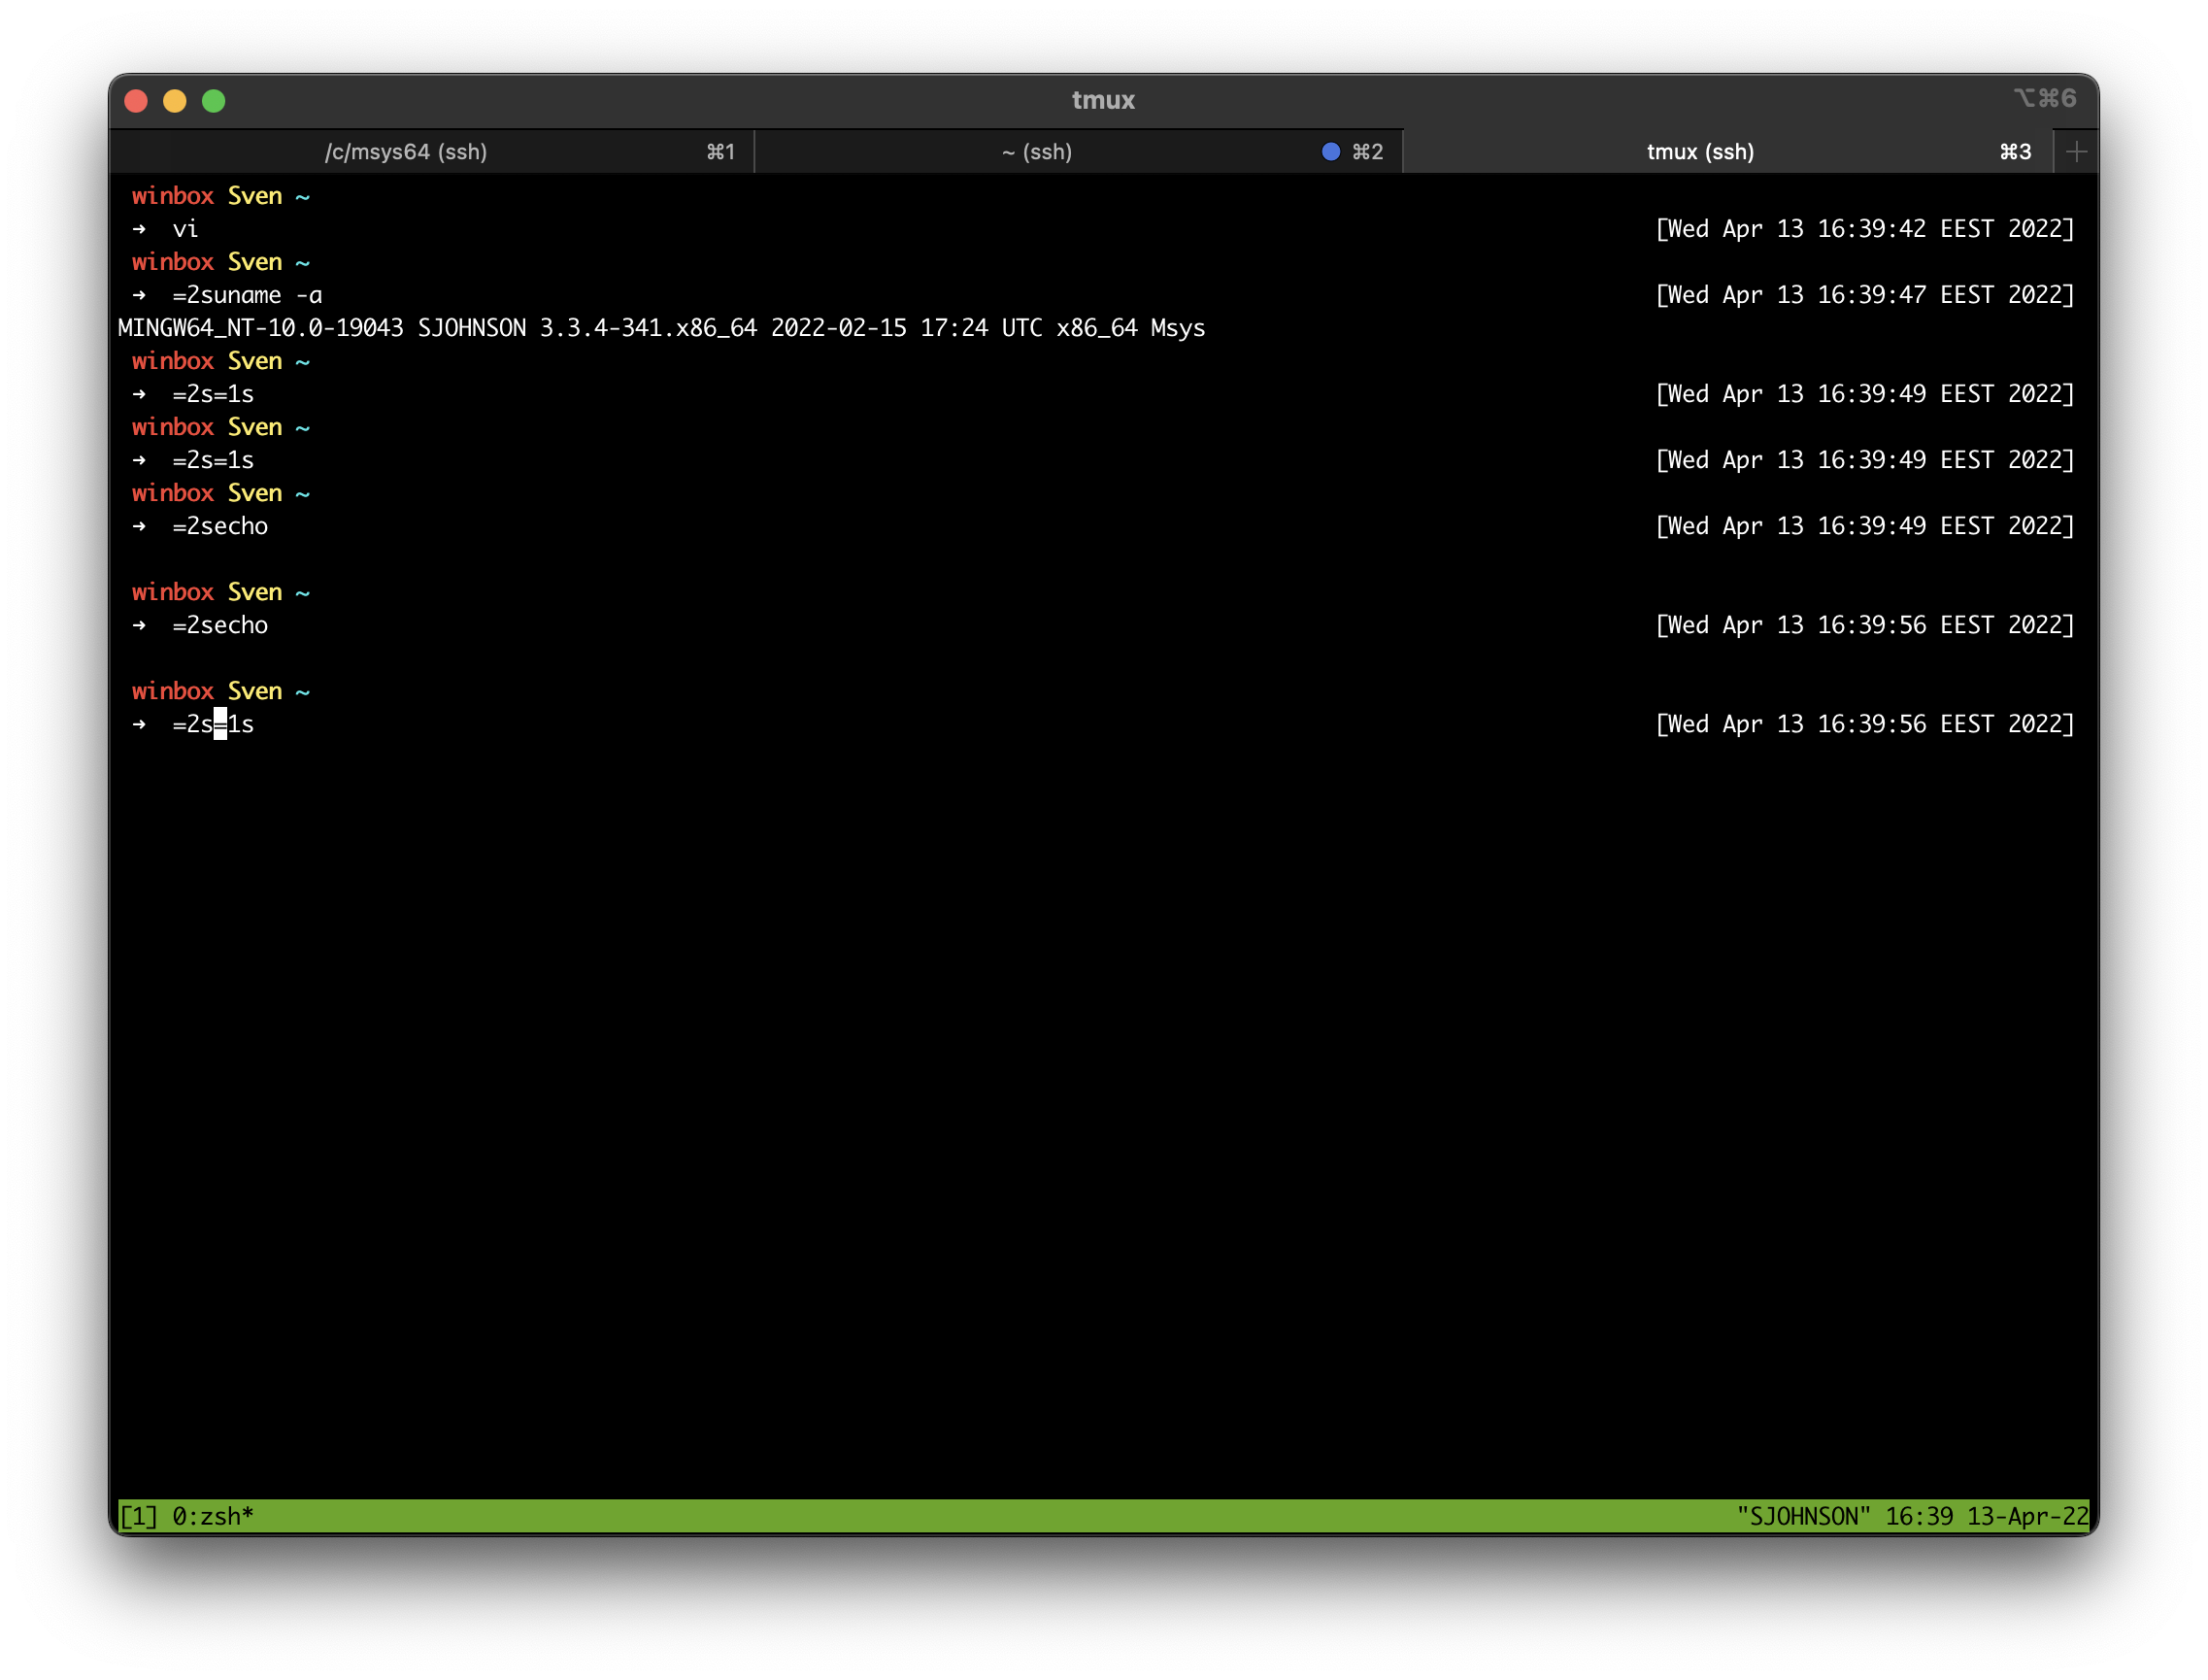Image resolution: width=2208 pixels, height=1680 pixels.
Task: Close the terminal window with red button
Action: [x=136, y=101]
